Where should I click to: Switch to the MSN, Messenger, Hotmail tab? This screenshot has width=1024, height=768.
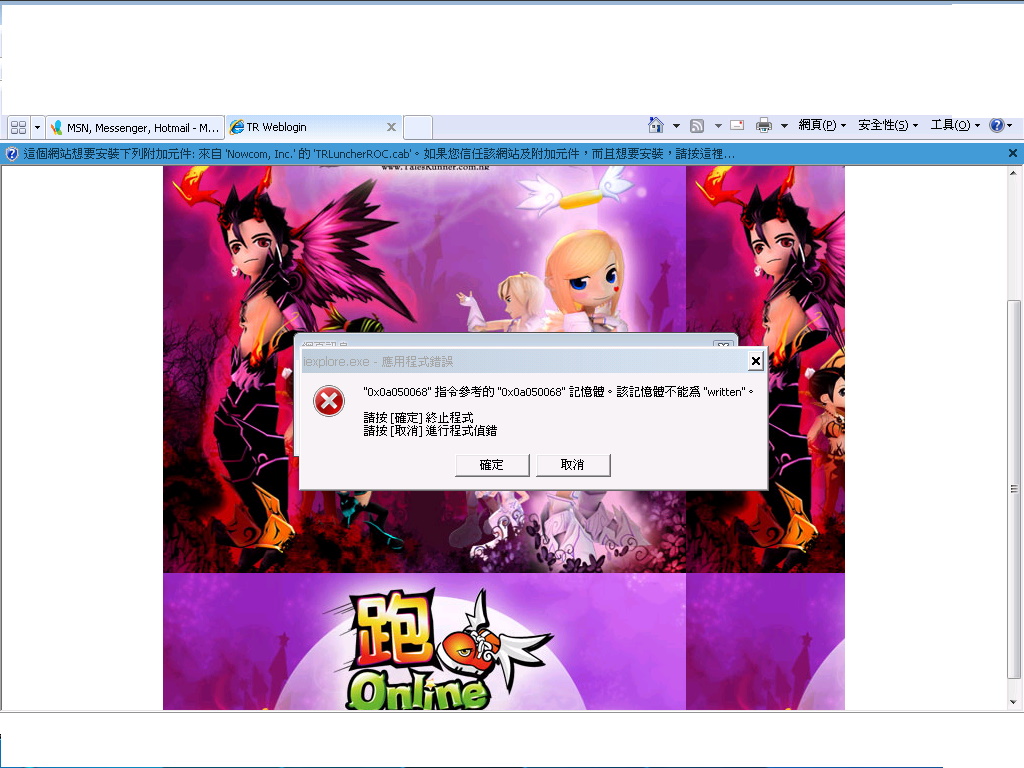click(135, 127)
